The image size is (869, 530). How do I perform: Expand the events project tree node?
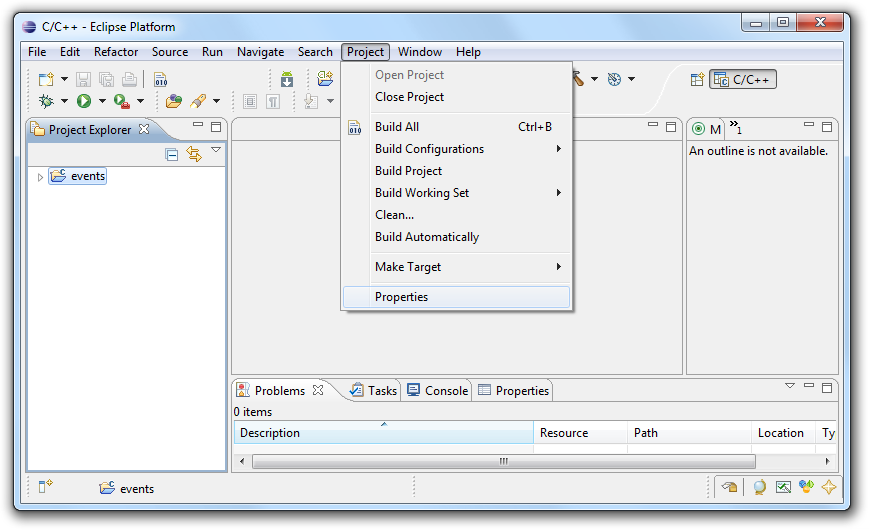coord(40,177)
